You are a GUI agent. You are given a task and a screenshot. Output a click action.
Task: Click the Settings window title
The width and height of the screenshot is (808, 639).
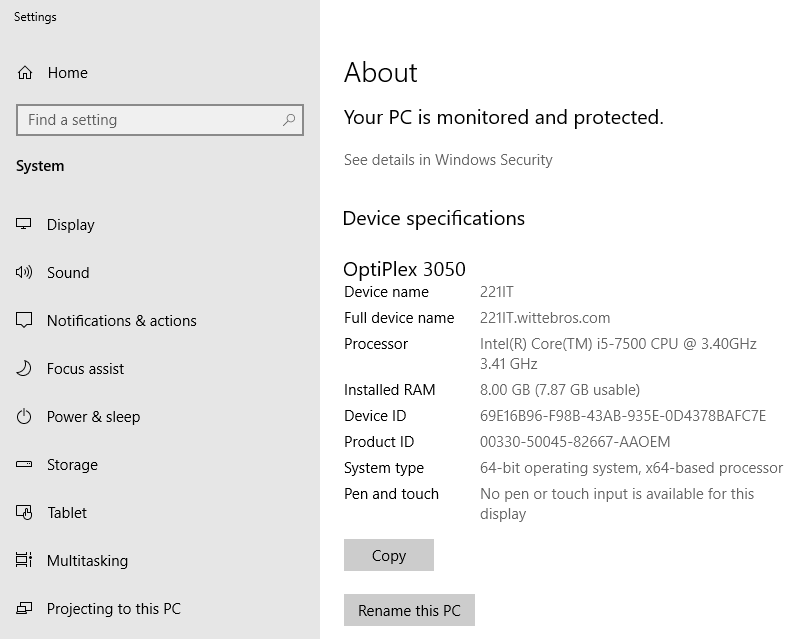click(x=35, y=17)
